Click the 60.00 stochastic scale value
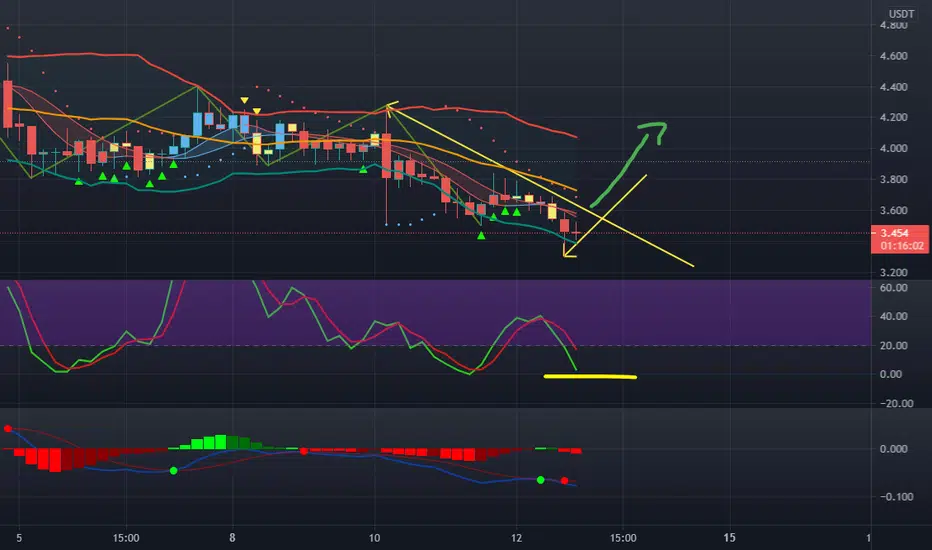 [893, 288]
